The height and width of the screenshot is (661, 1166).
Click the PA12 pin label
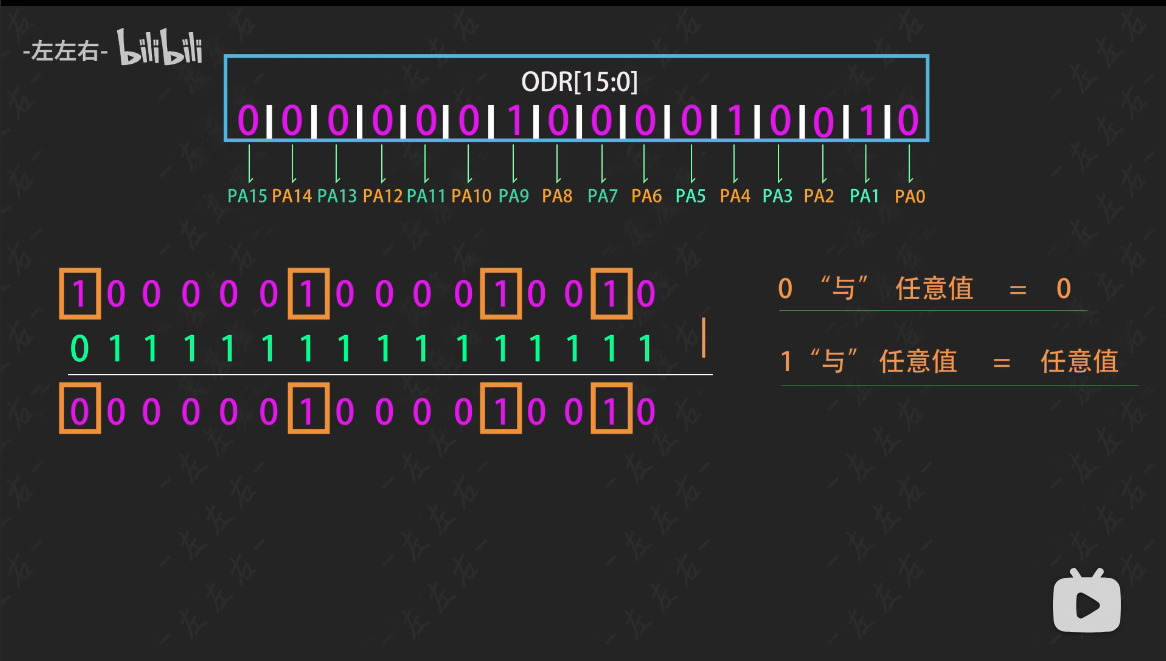tap(382, 196)
